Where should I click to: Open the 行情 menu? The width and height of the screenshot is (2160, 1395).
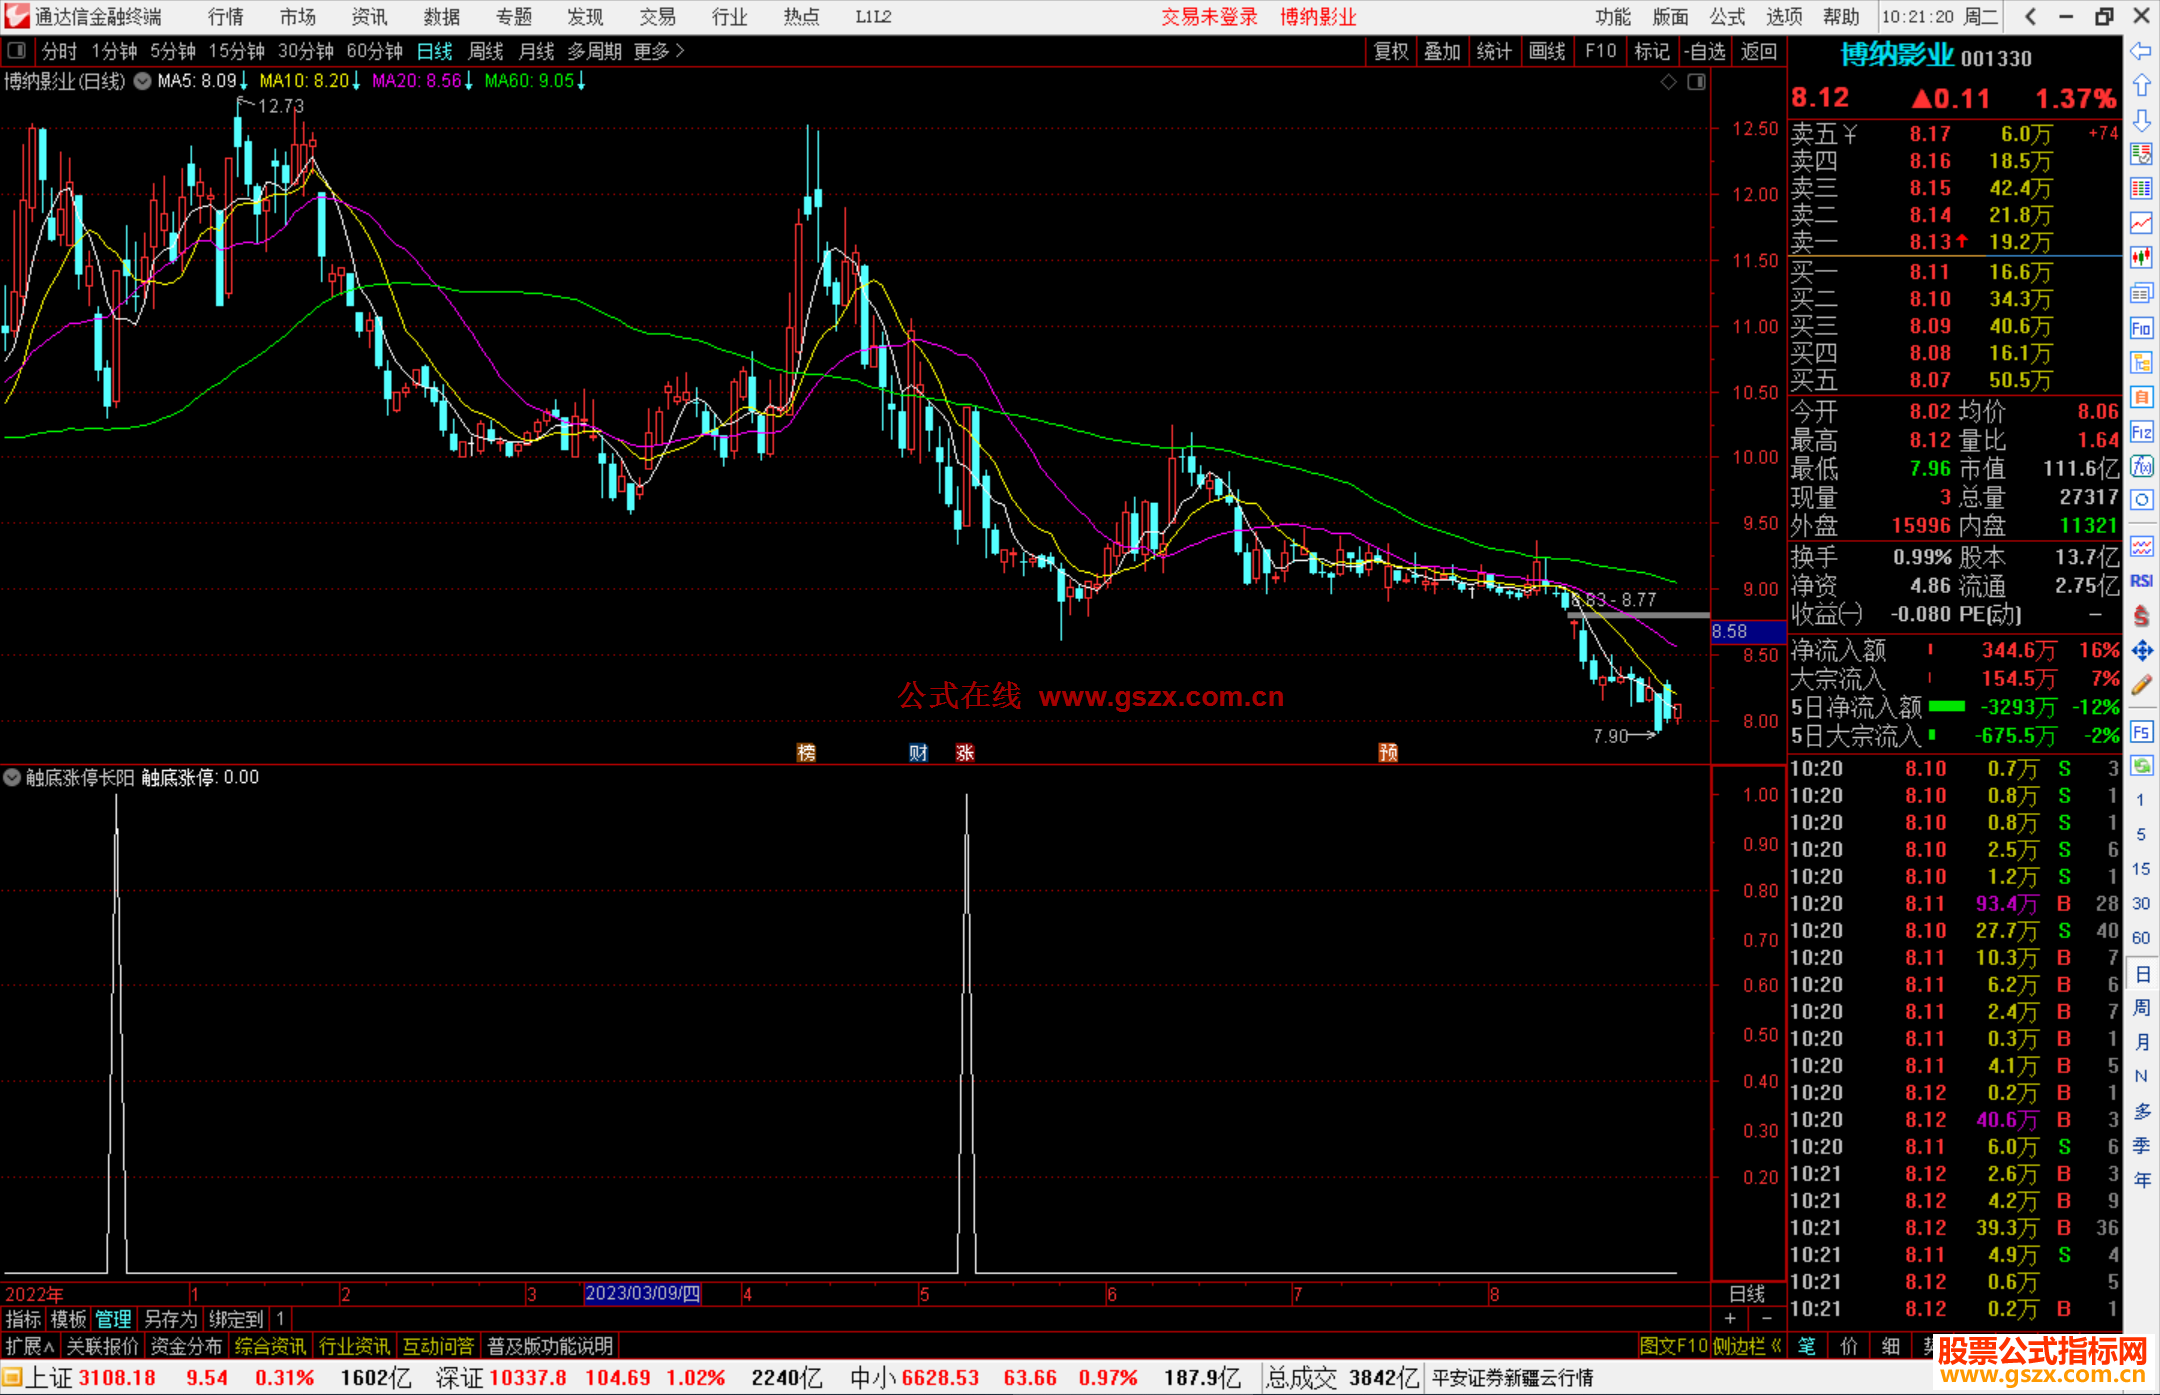pos(225,17)
